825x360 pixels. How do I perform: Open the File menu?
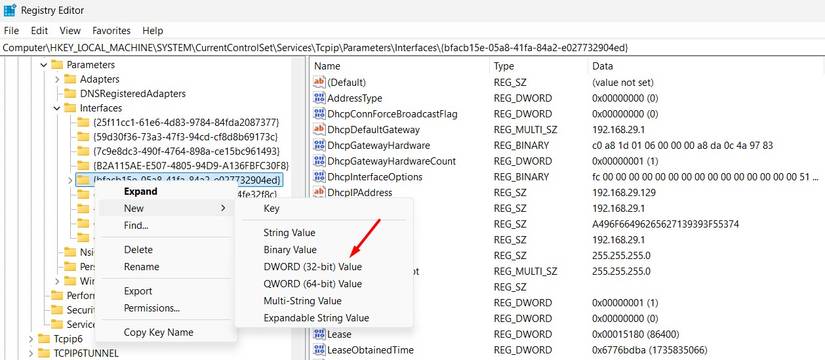click(11, 31)
